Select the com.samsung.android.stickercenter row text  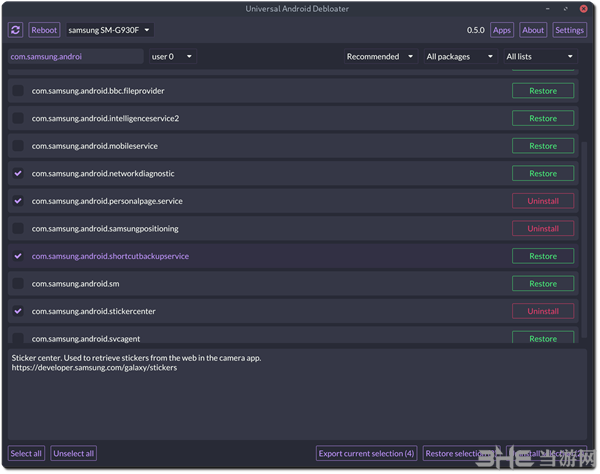pos(93,311)
